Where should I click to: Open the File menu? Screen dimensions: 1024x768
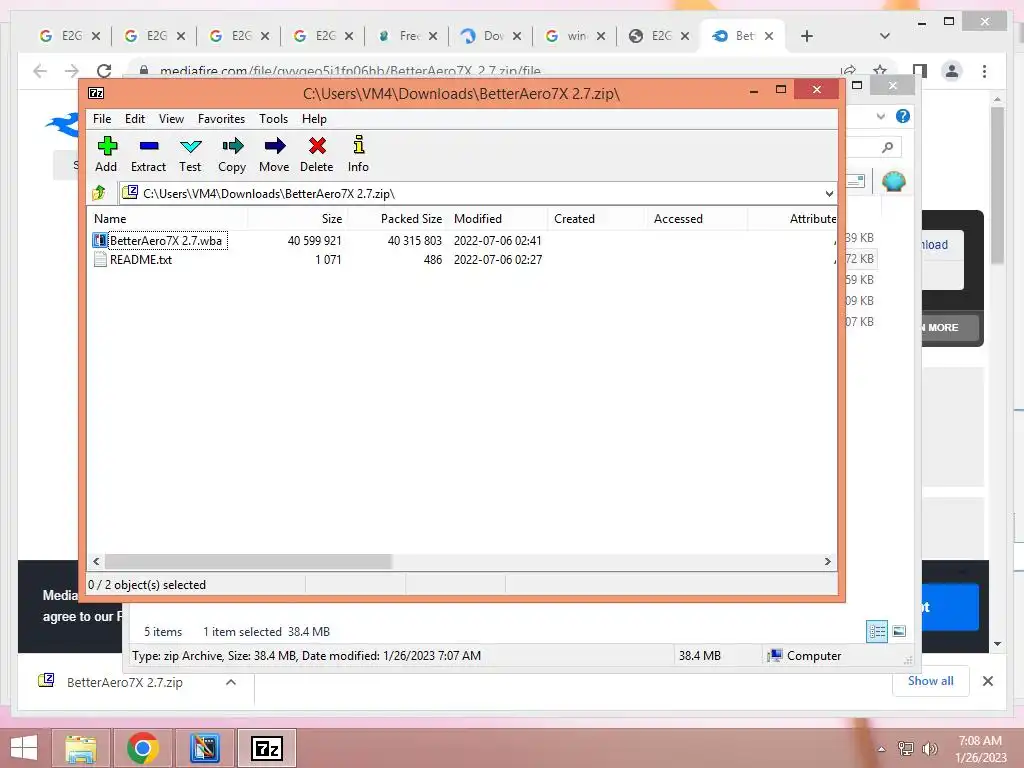tap(102, 119)
